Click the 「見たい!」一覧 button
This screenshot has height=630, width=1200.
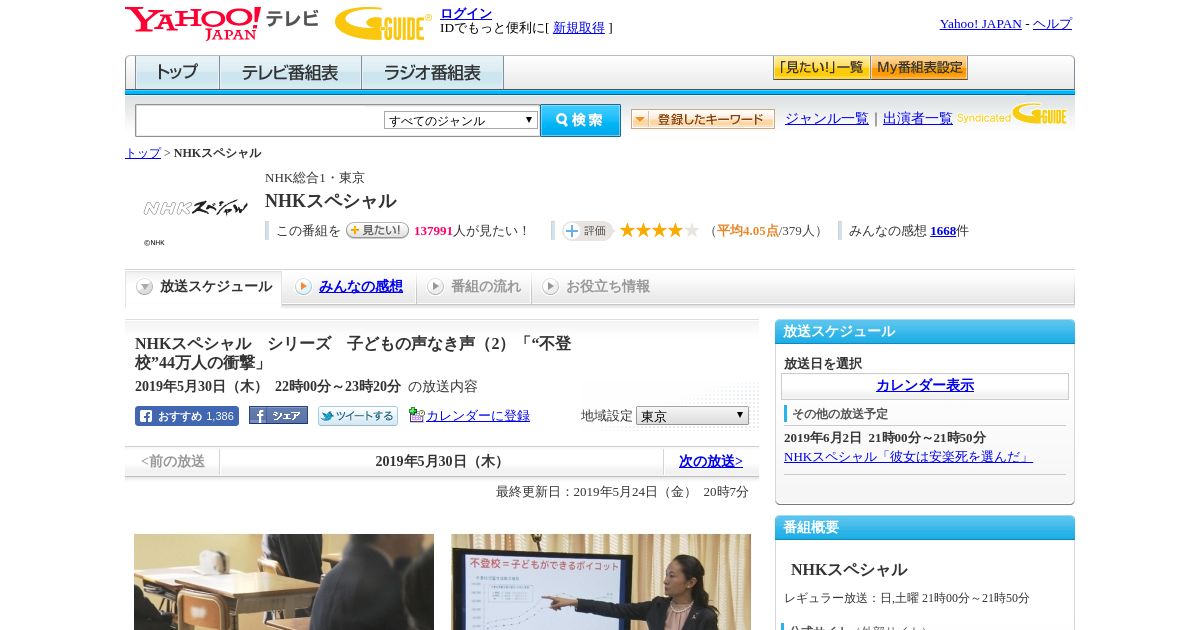pyautogui.click(x=821, y=68)
